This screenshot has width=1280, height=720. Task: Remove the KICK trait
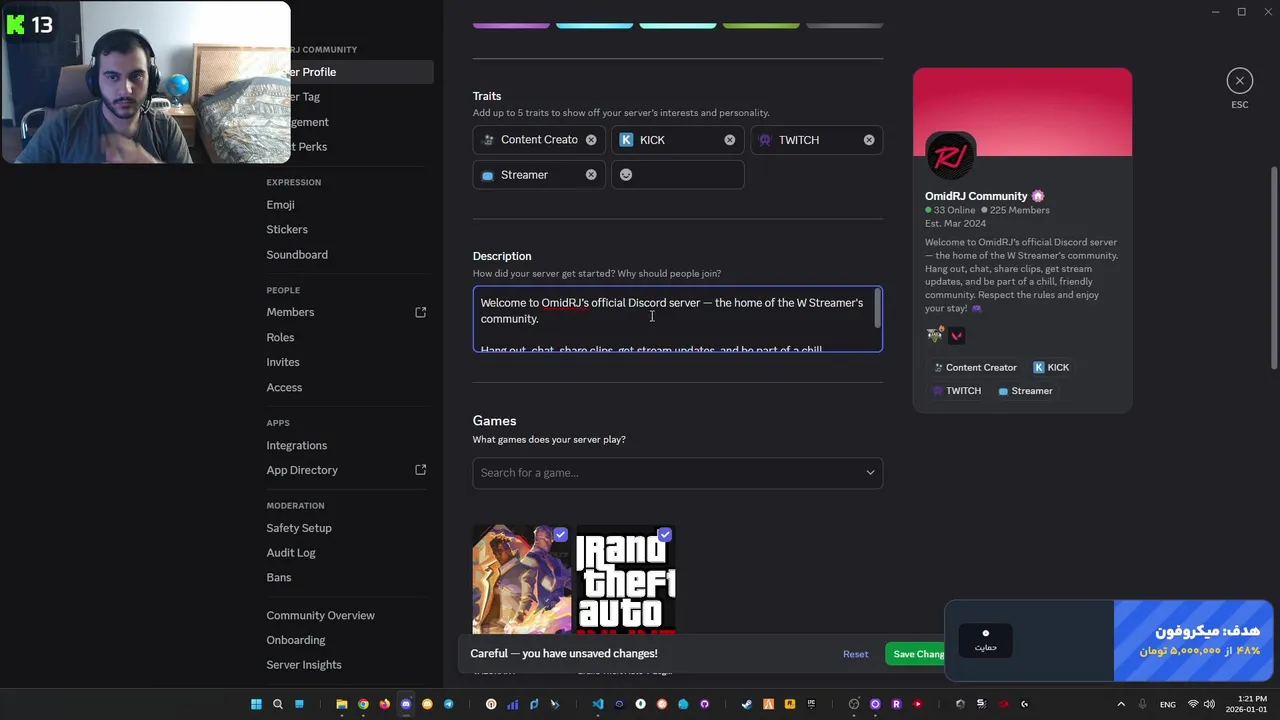coord(729,140)
